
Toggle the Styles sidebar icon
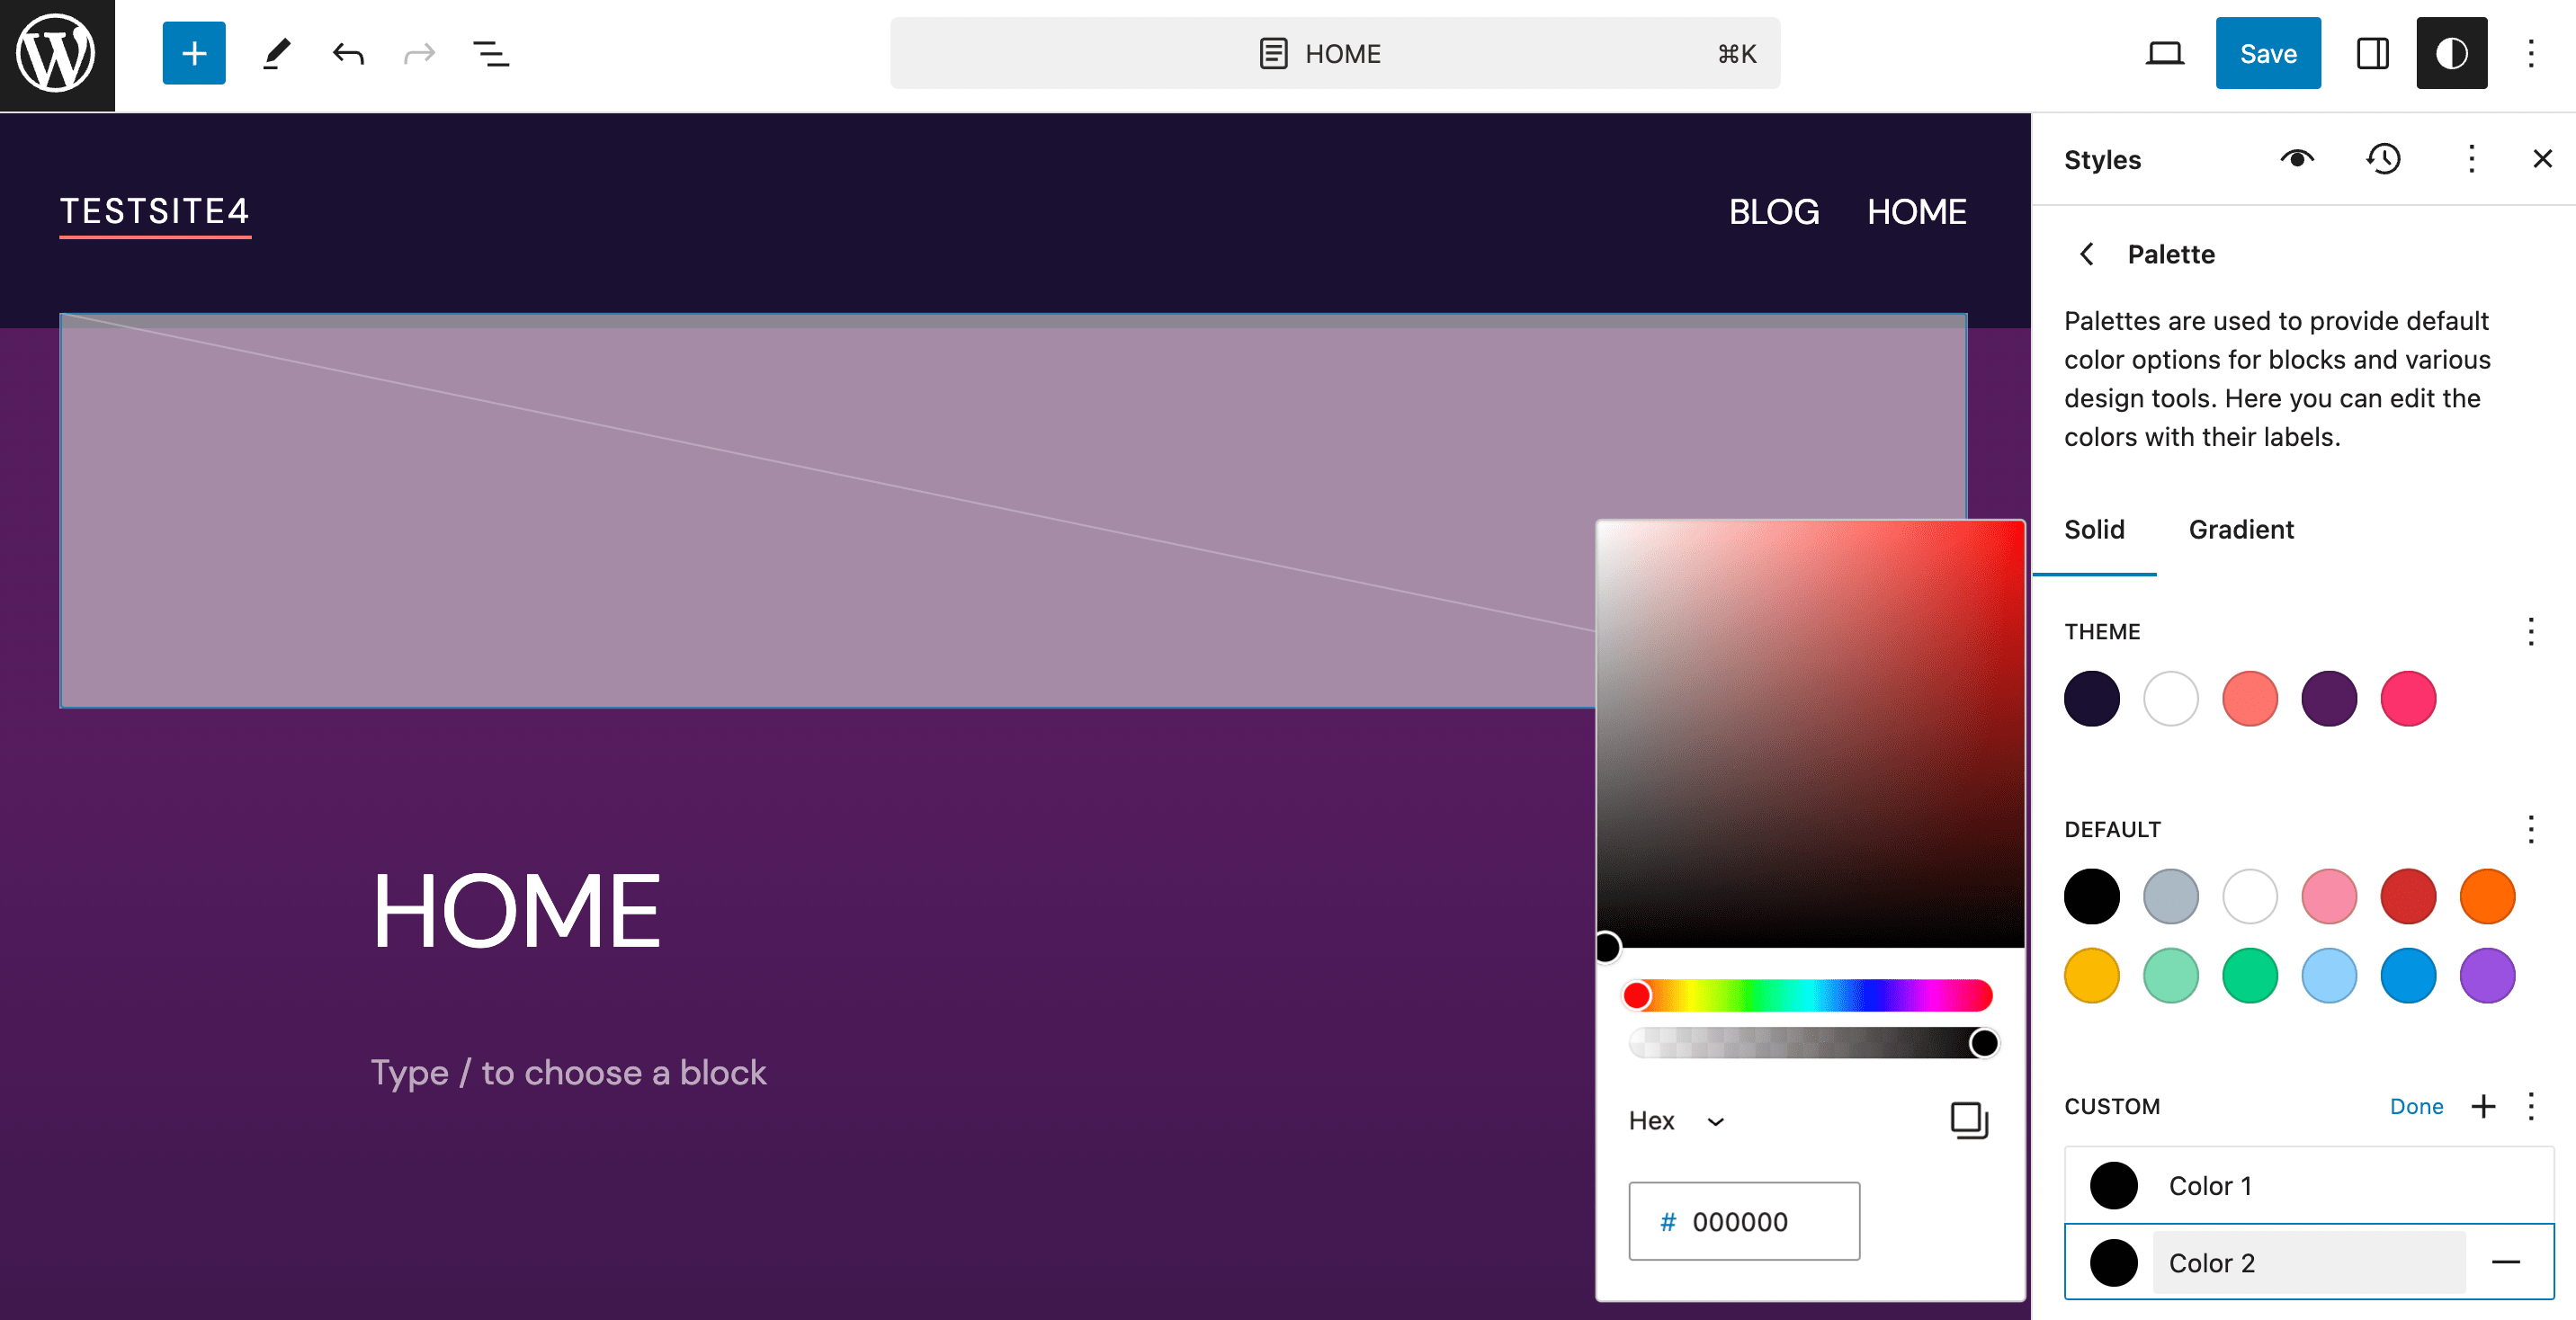[2451, 53]
